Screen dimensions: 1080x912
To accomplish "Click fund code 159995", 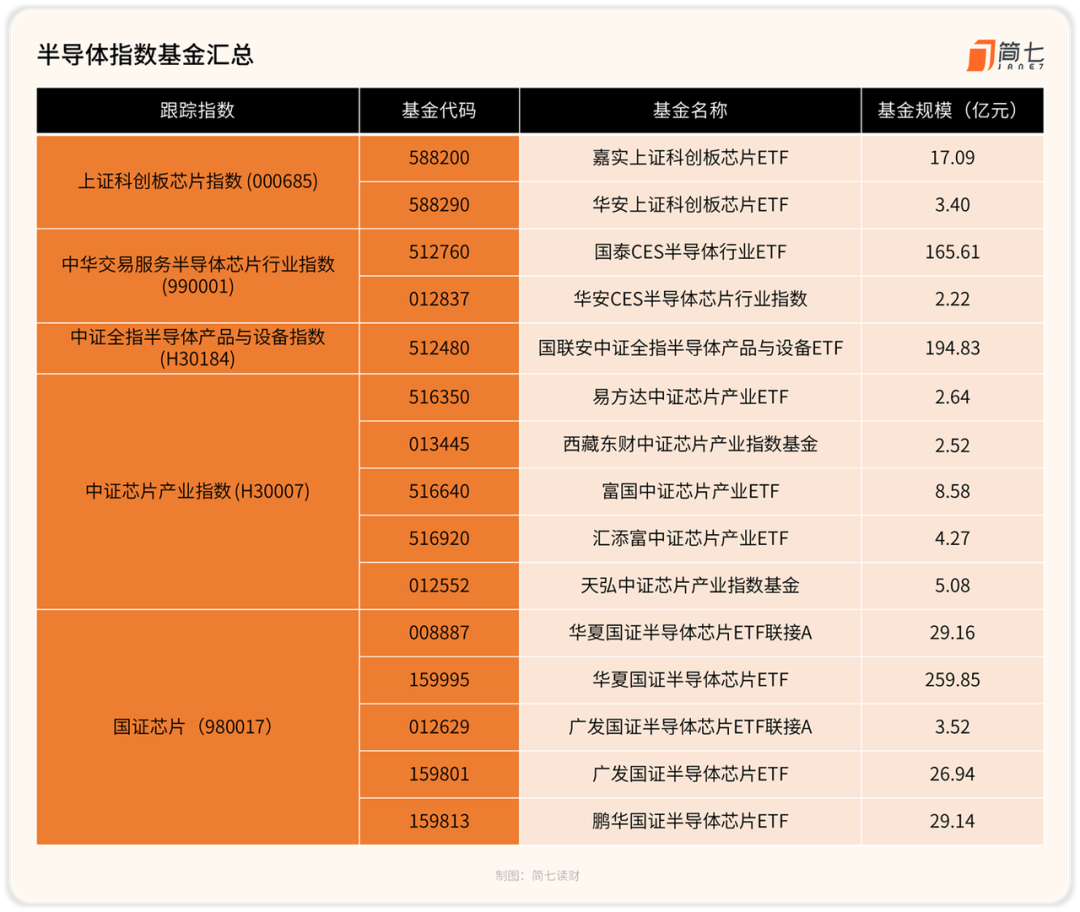I will pos(439,681).
